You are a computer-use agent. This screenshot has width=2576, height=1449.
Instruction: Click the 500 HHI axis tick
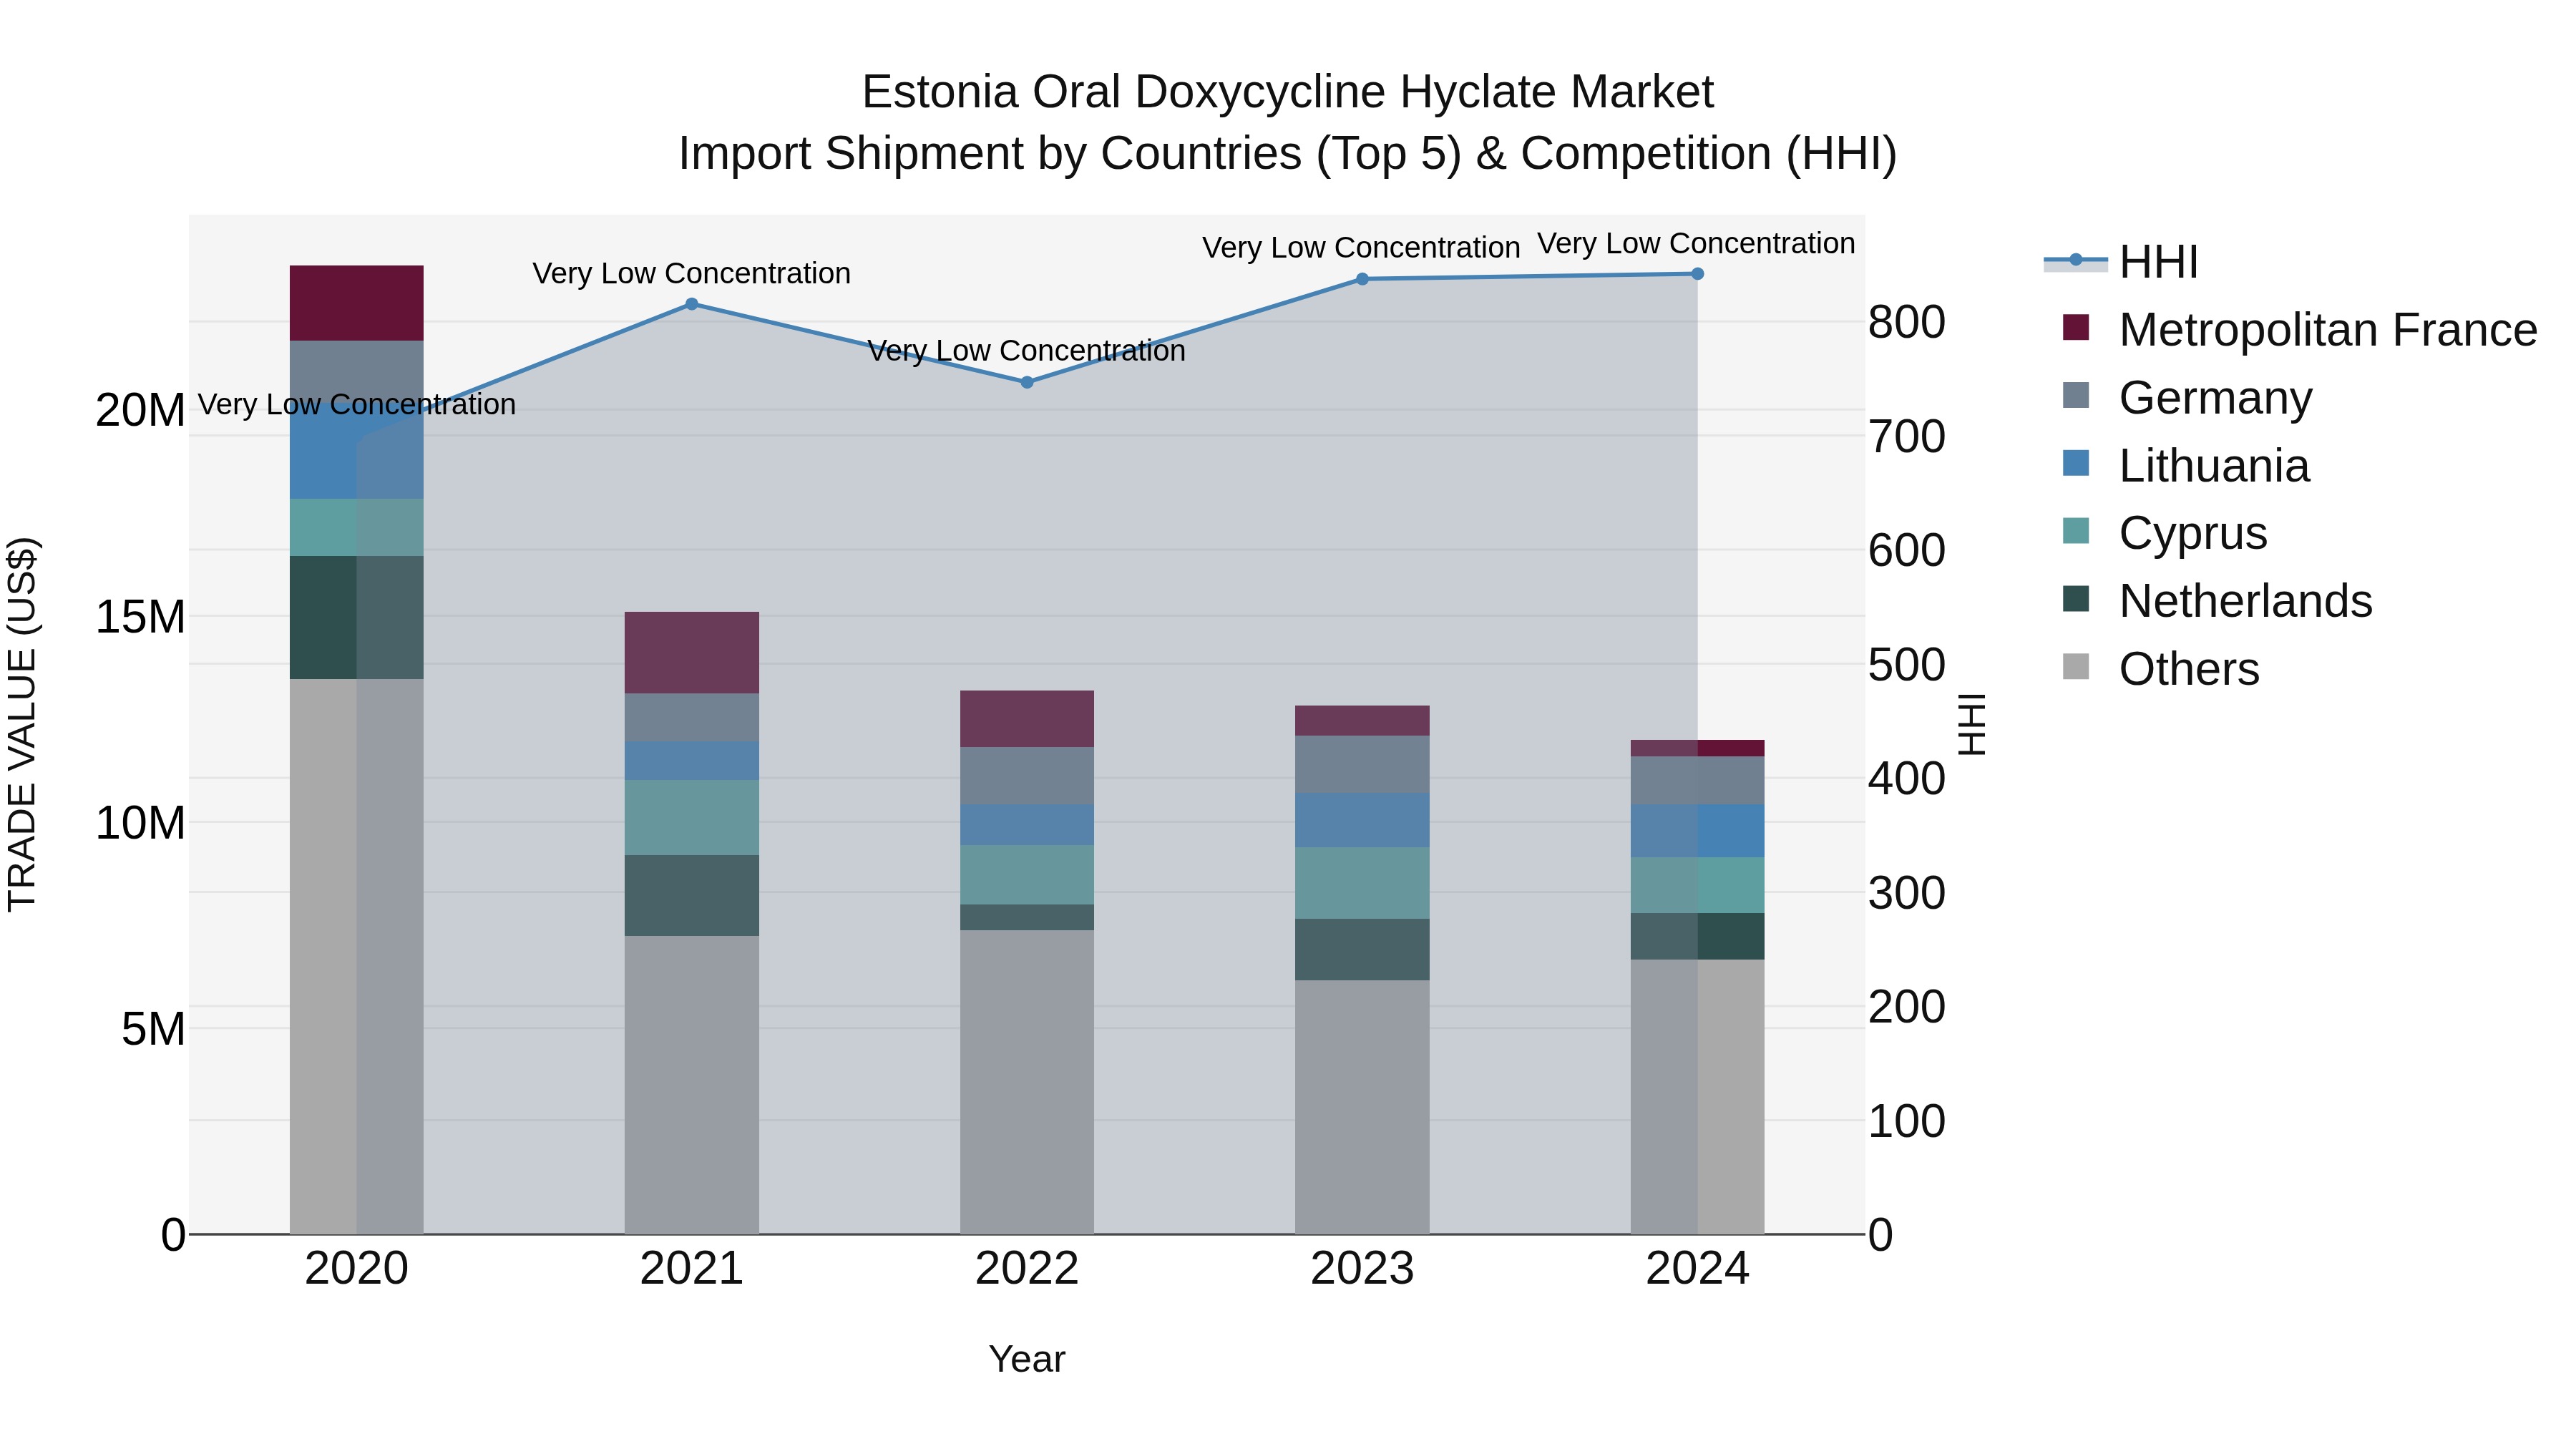(x=1907, y=665)
